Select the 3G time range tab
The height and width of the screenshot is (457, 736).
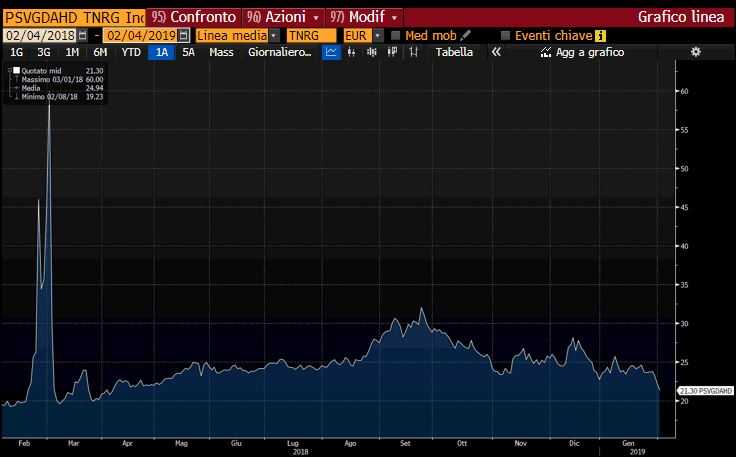pyautogui.click(x=44, y=52)
